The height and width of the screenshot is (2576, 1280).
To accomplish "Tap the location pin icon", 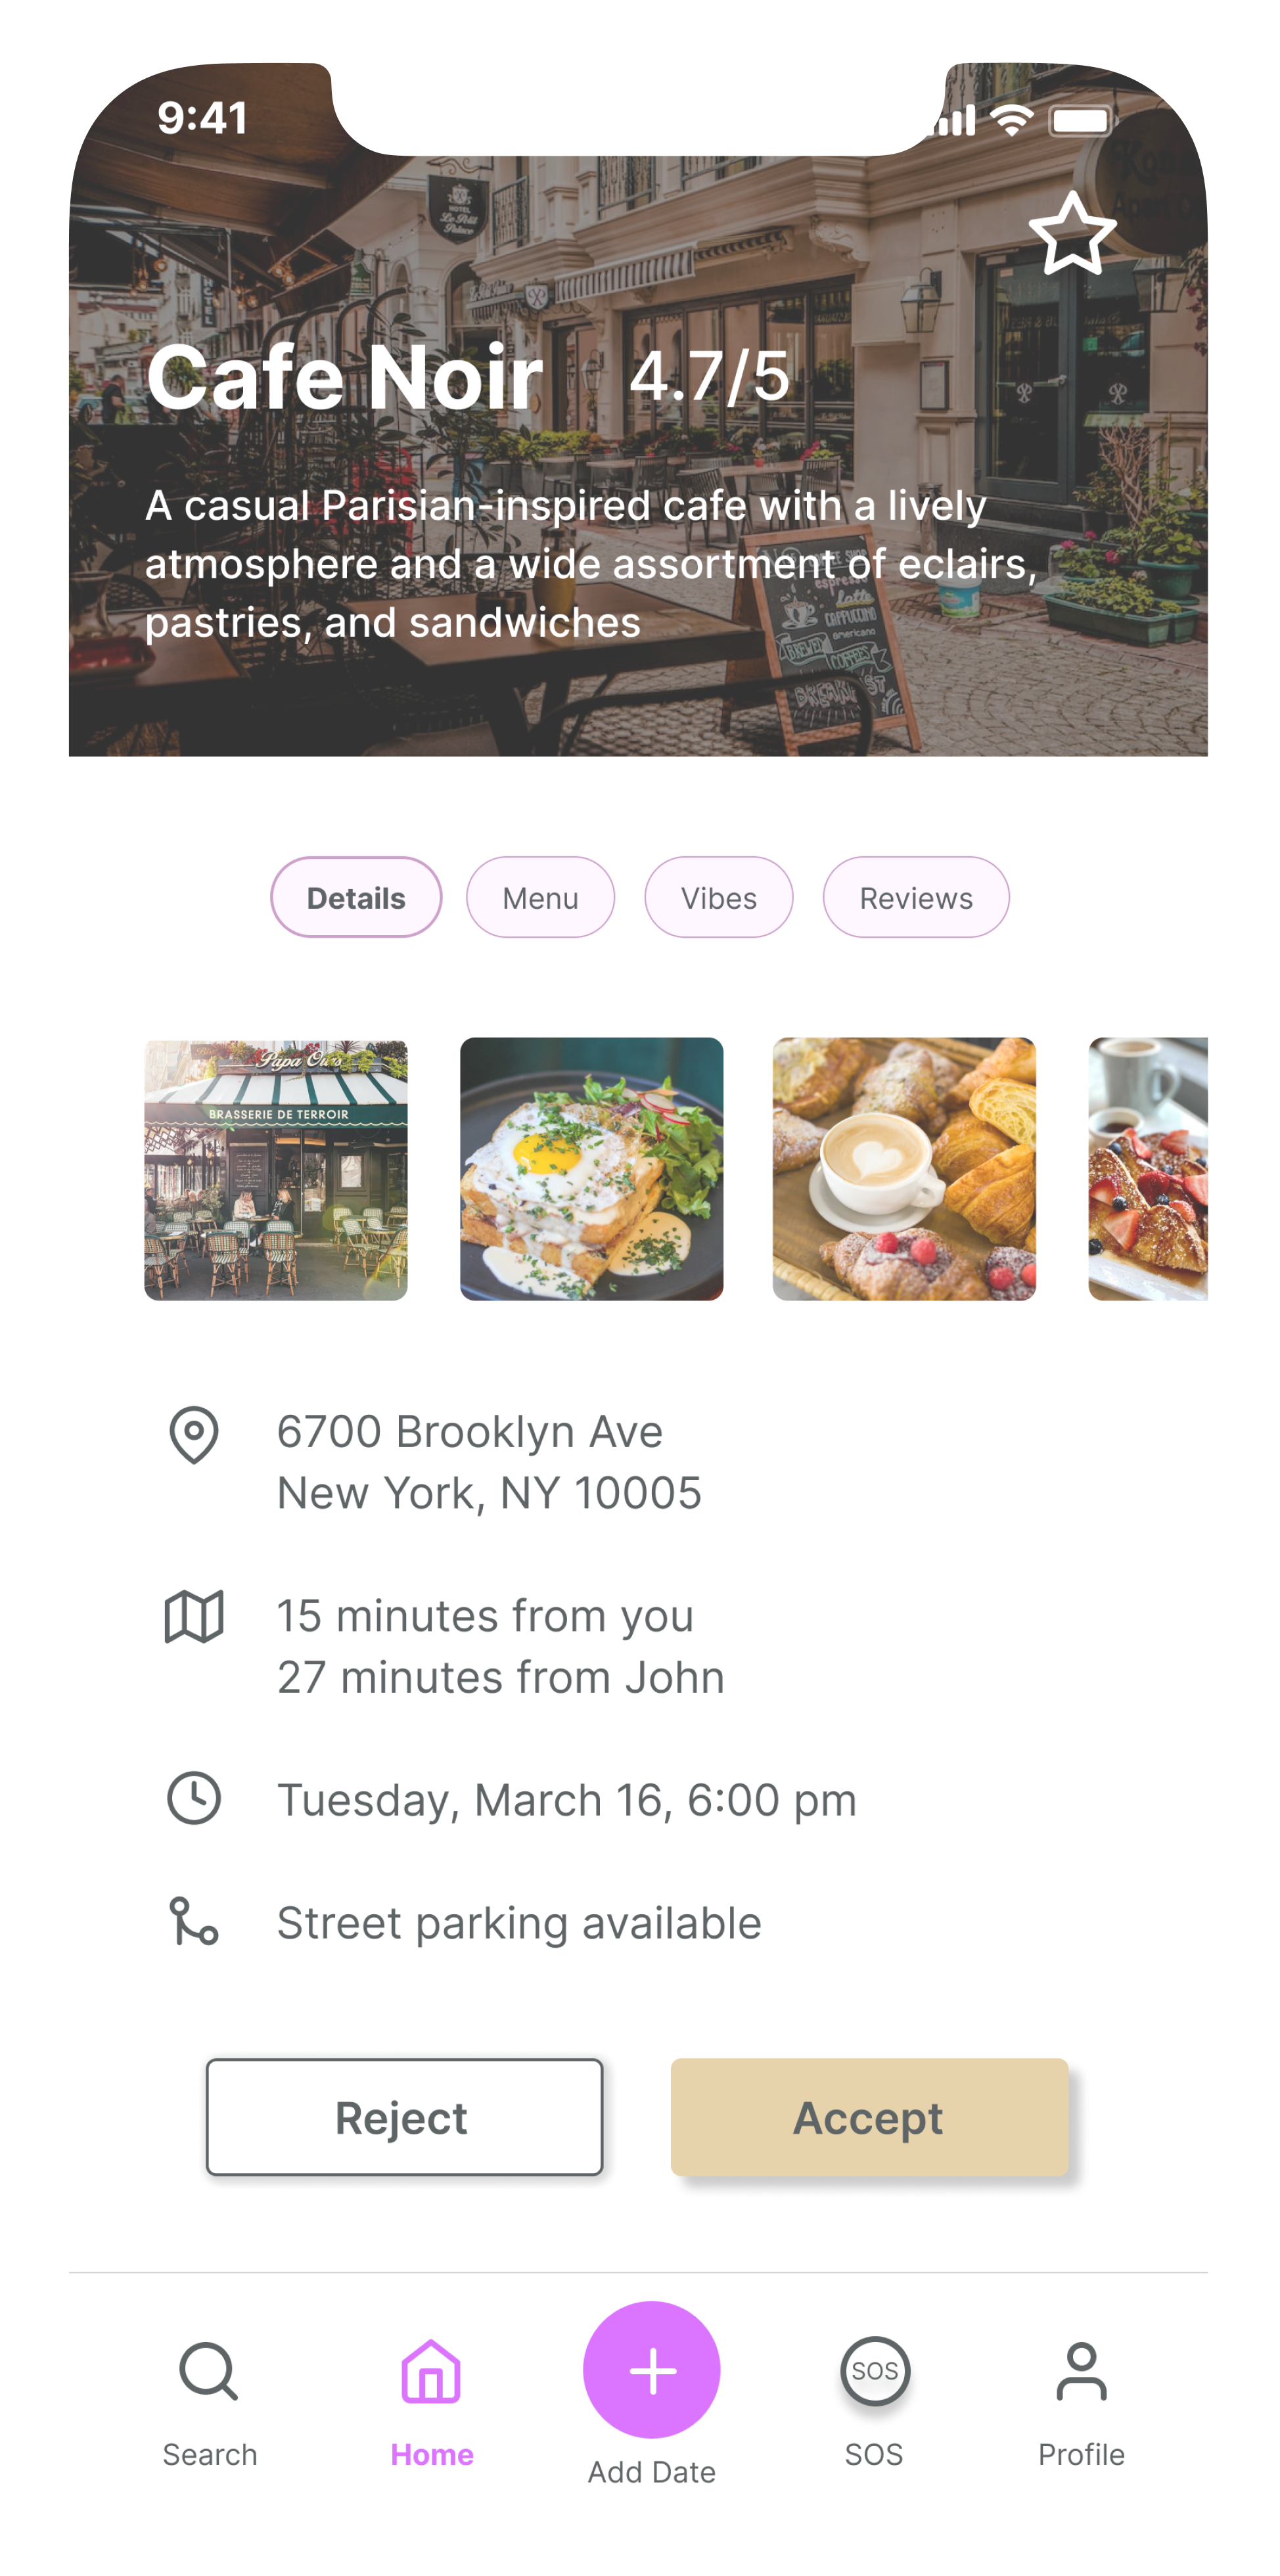I will [194, 1431].
